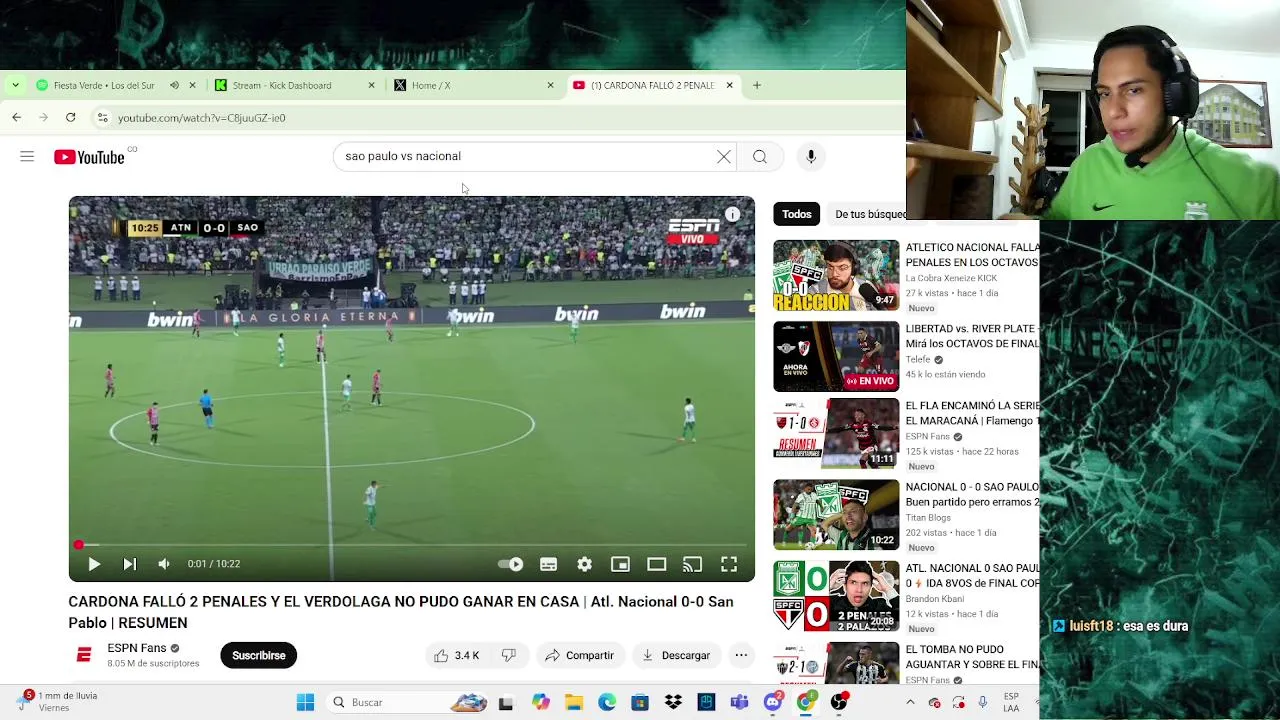This screenshot has height=720, width=1280.
Task: Close the Kick Dashboard tab
Action: [x=371, y=85]
